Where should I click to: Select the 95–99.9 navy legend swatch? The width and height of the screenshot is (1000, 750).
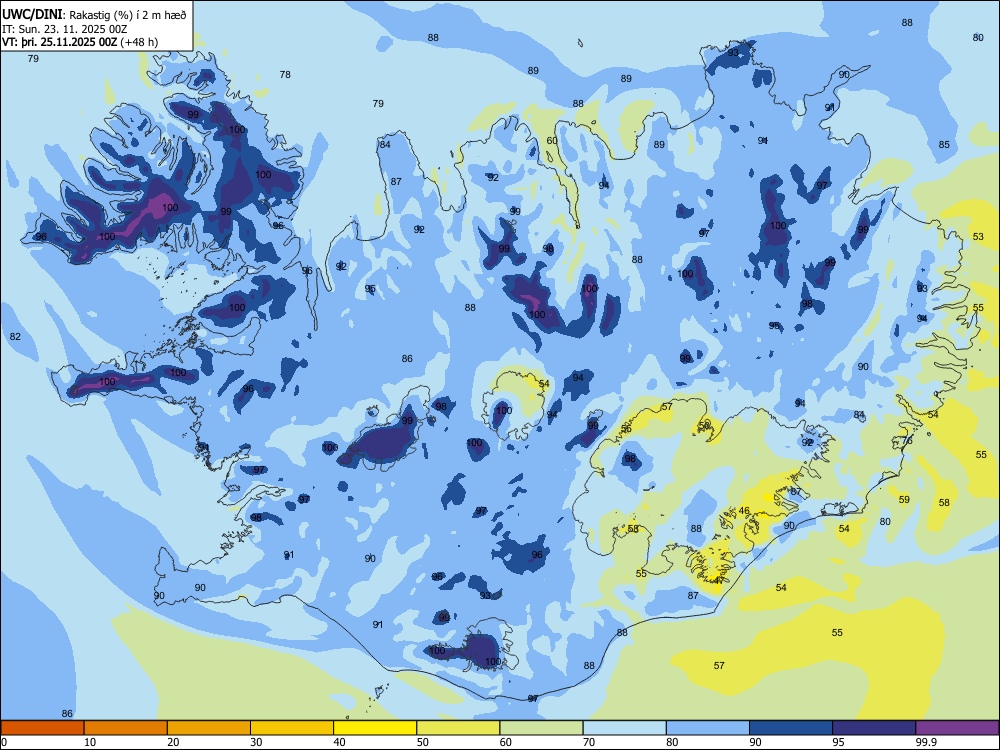[x=874, y=728]
